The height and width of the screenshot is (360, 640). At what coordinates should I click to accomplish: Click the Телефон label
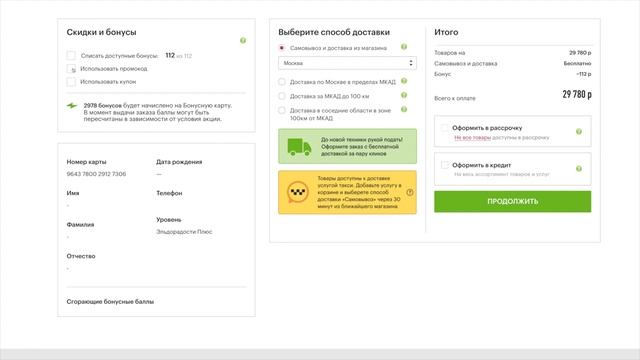(169, 193)
